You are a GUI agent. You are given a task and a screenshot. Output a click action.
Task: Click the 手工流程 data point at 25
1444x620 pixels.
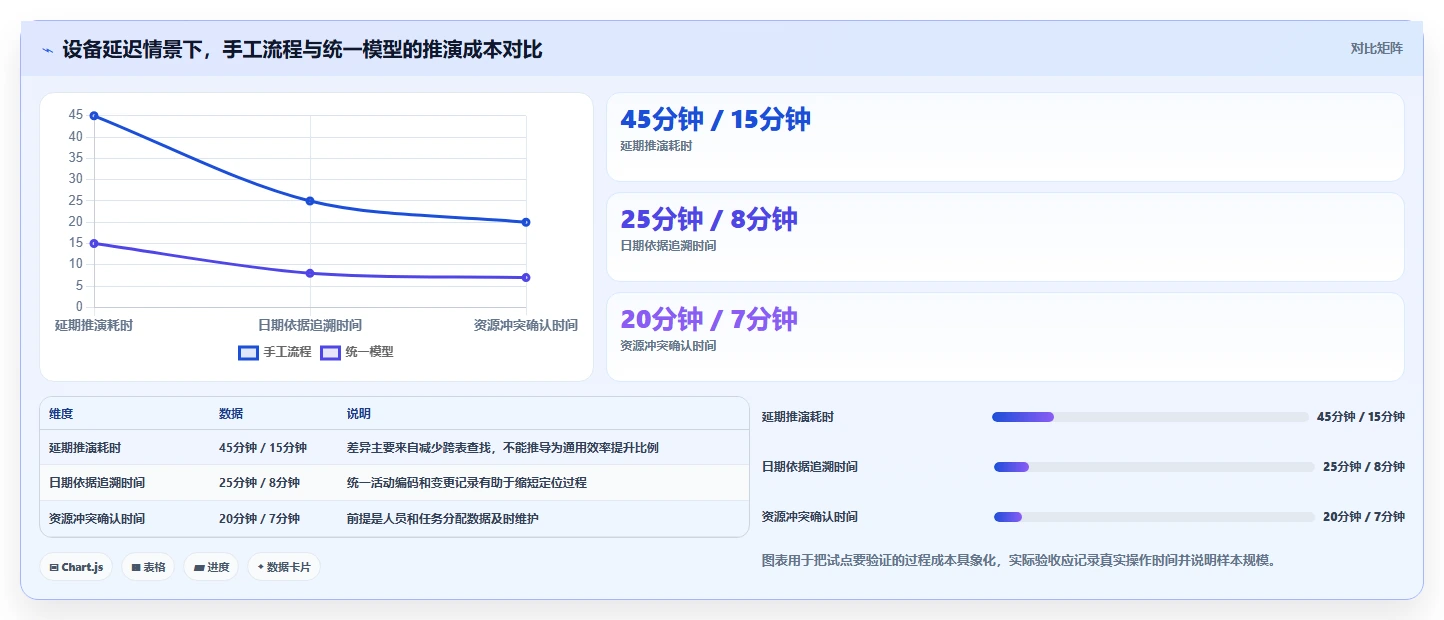[x=310, y=201]
